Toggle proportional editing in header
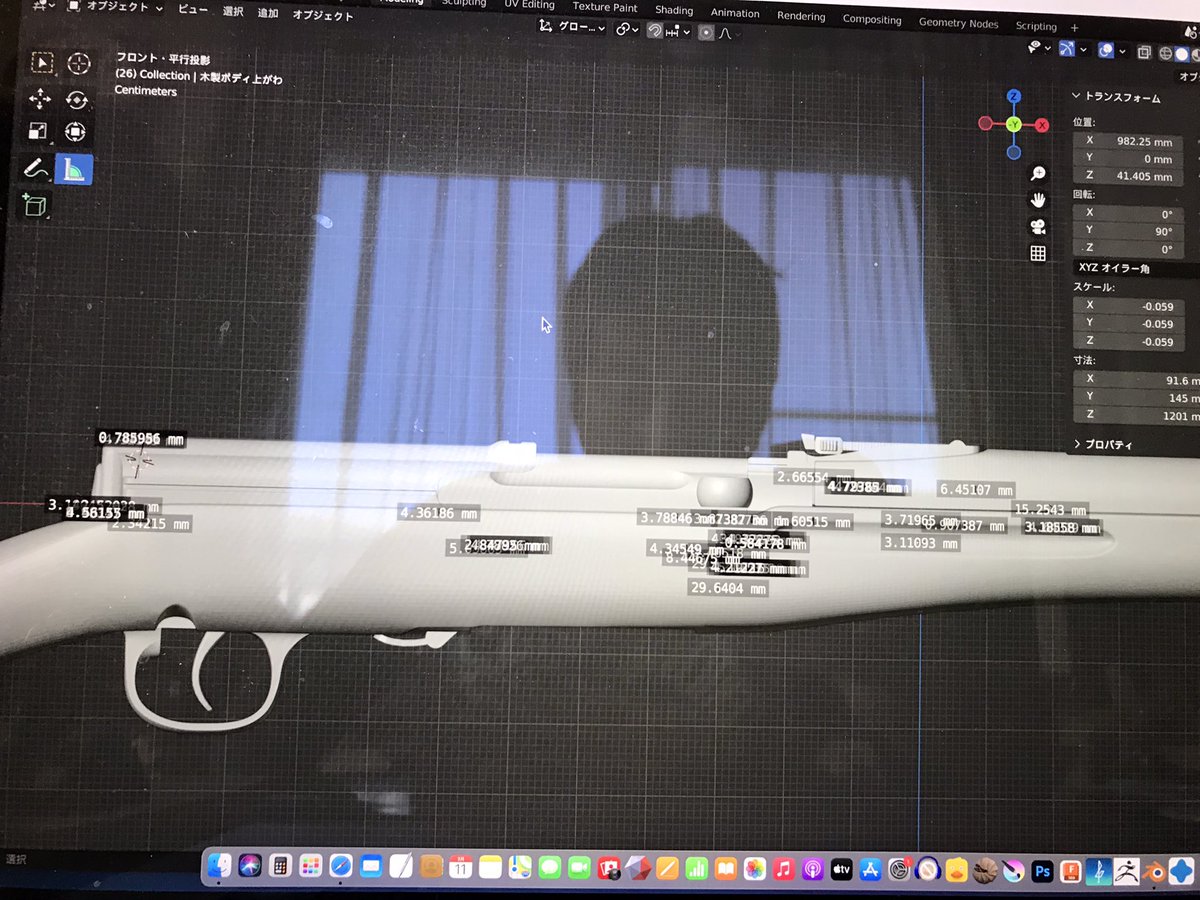This screenshot has height=900, width=1200. (707, 32)
